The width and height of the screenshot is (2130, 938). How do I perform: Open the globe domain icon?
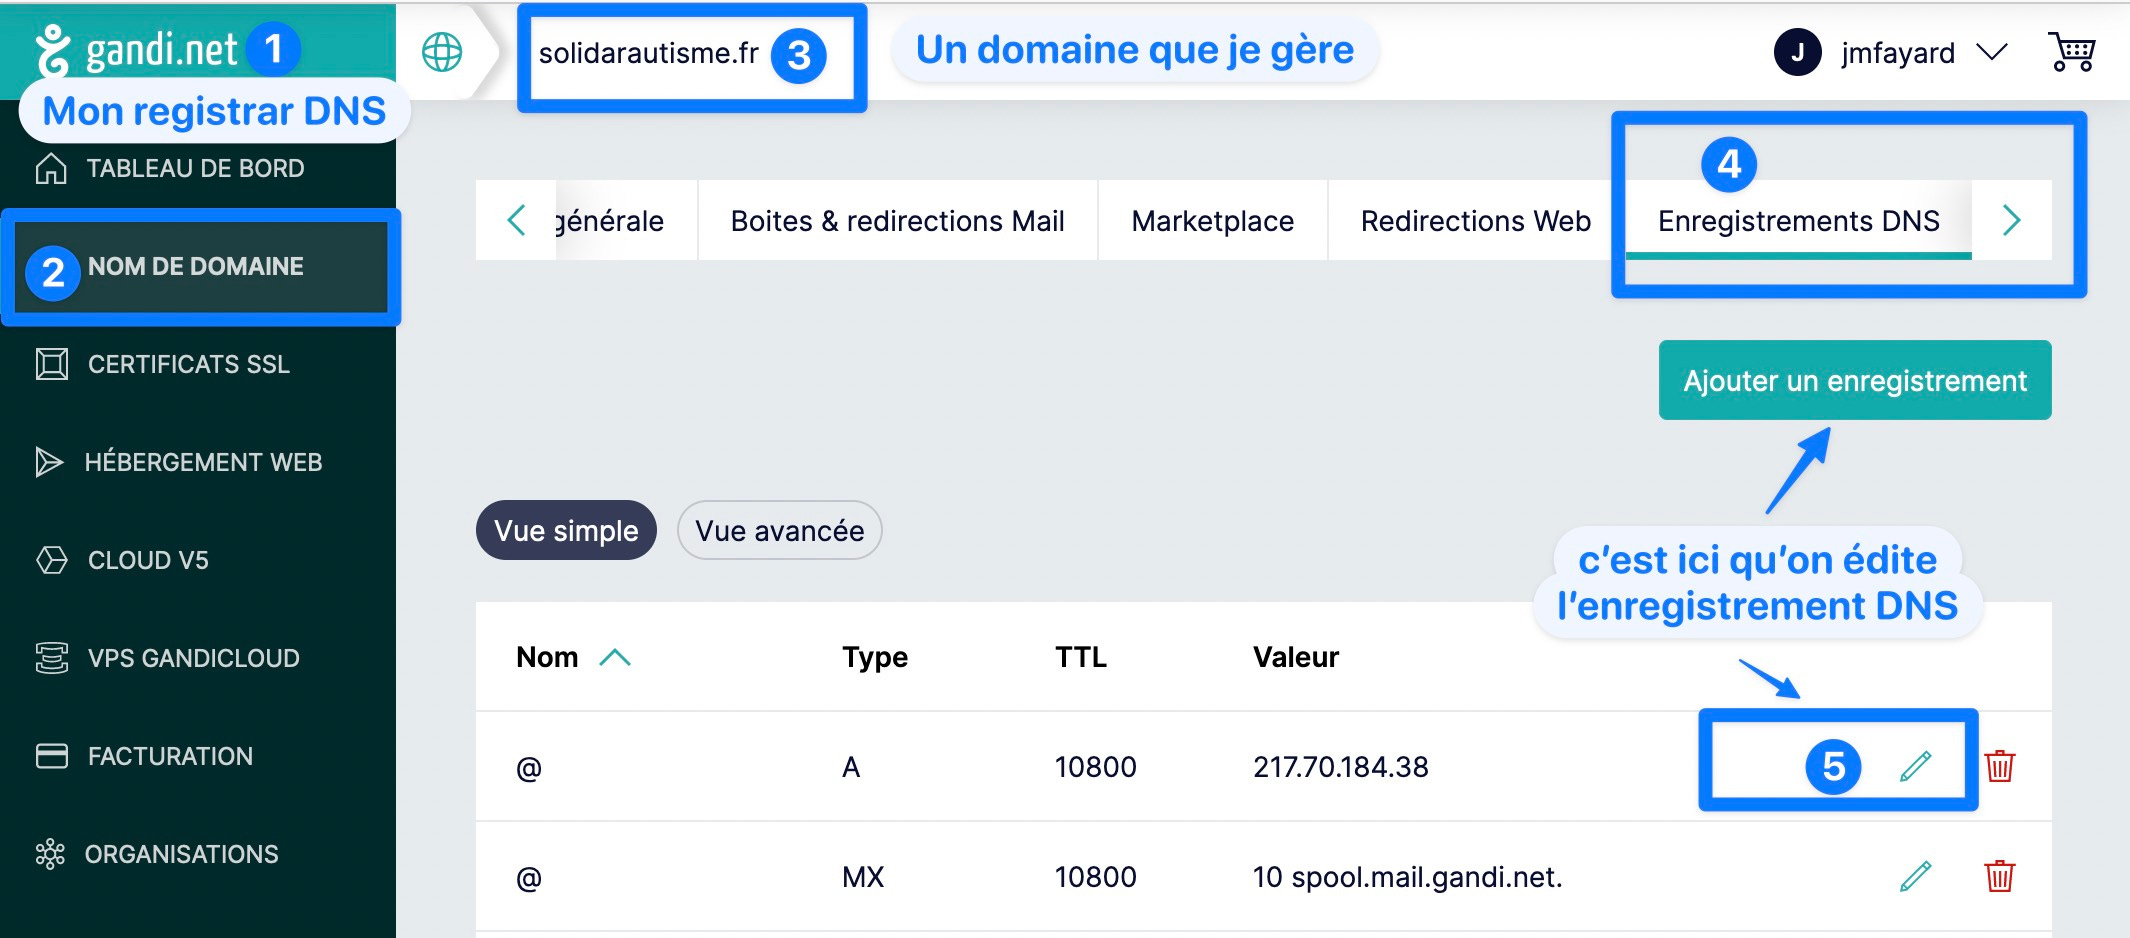(x=442, y=52)
